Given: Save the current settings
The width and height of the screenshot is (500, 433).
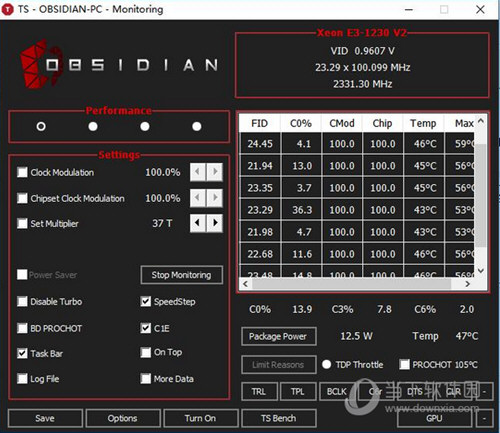Looking at the screenshot, I should 45,418.
